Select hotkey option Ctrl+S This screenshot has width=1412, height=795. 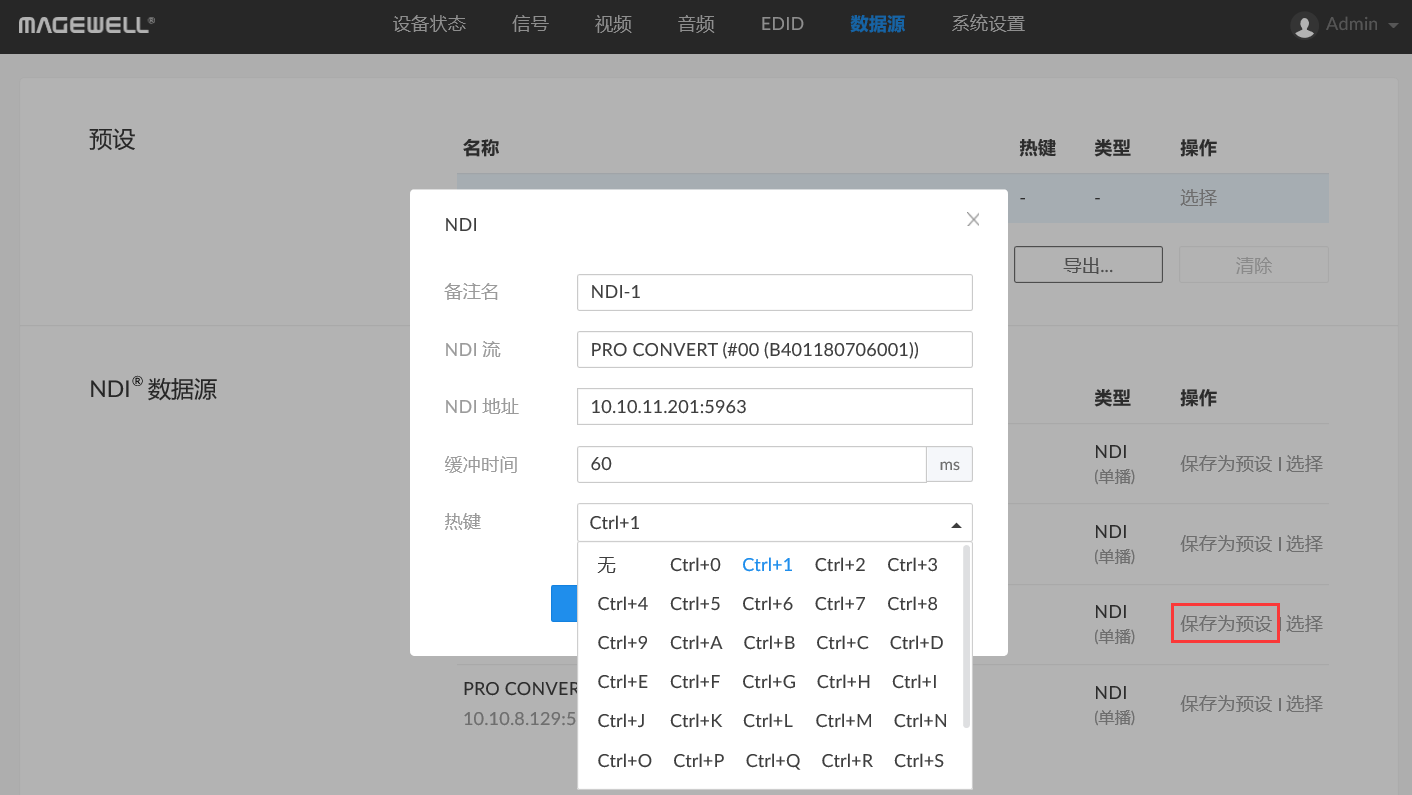coord(918,761)
